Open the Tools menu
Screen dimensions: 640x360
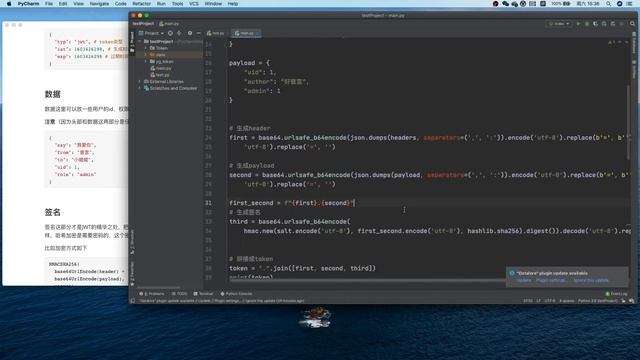(x=178, y=4)
